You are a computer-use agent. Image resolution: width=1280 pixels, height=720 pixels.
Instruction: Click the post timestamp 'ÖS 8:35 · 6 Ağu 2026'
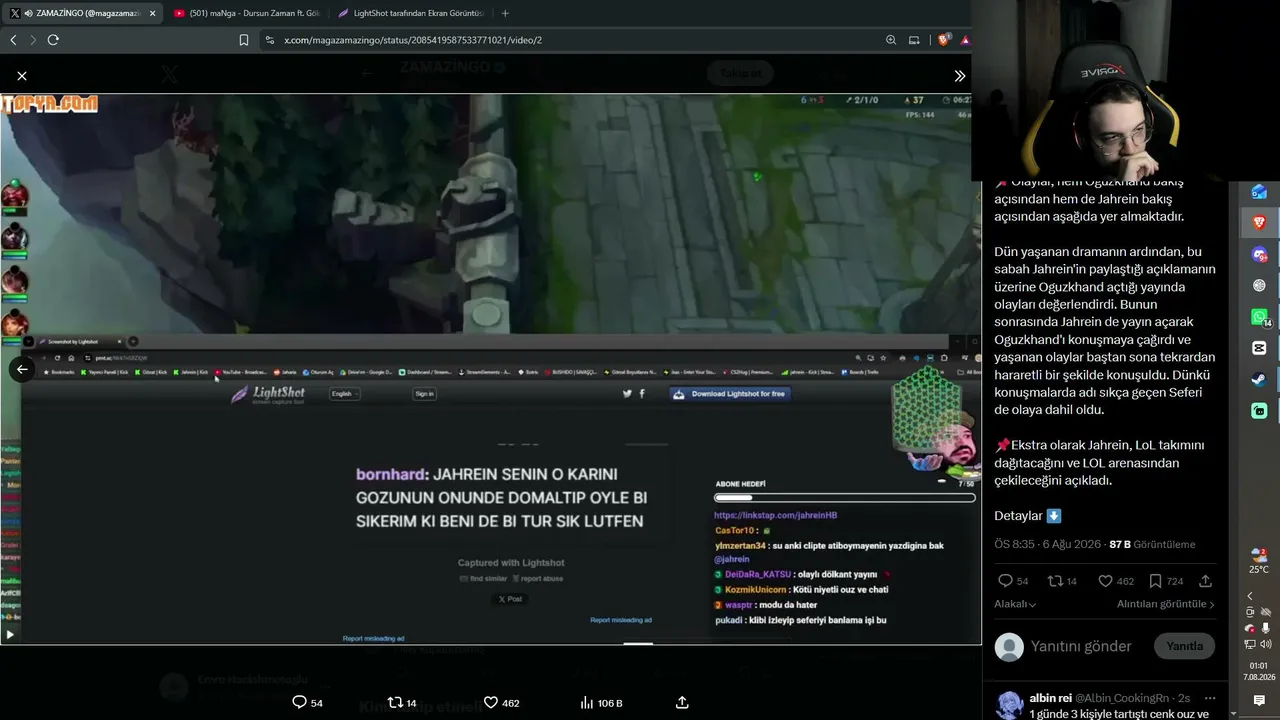click(1048, 545)
